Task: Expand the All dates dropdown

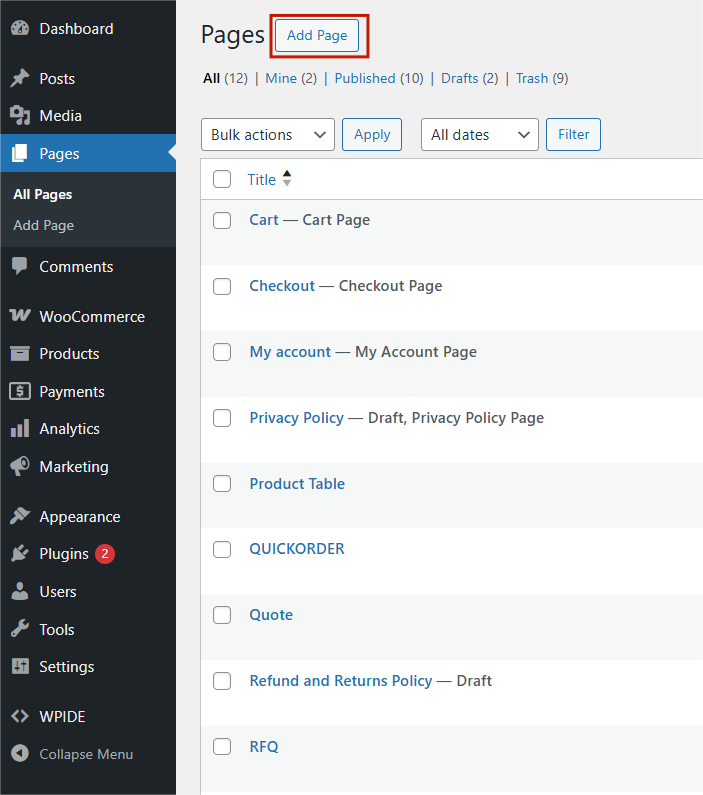Action: point(479,134)
